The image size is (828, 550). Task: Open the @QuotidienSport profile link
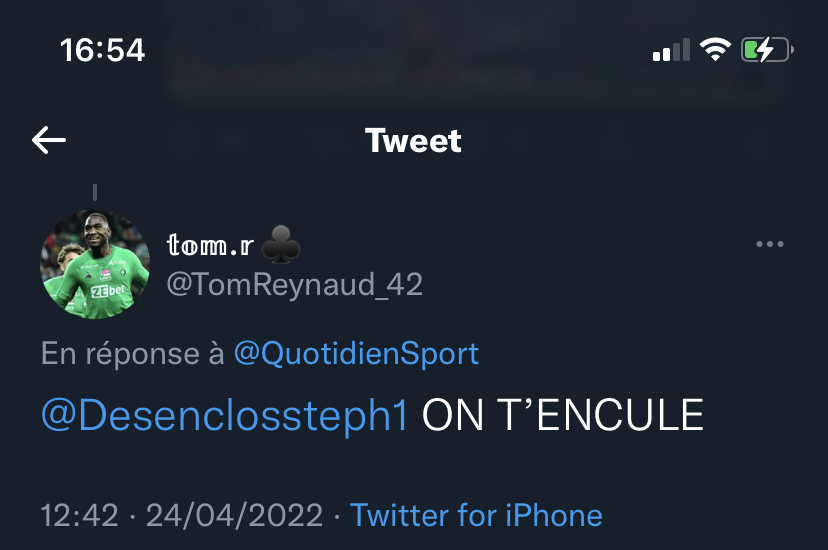pos(356,354)
